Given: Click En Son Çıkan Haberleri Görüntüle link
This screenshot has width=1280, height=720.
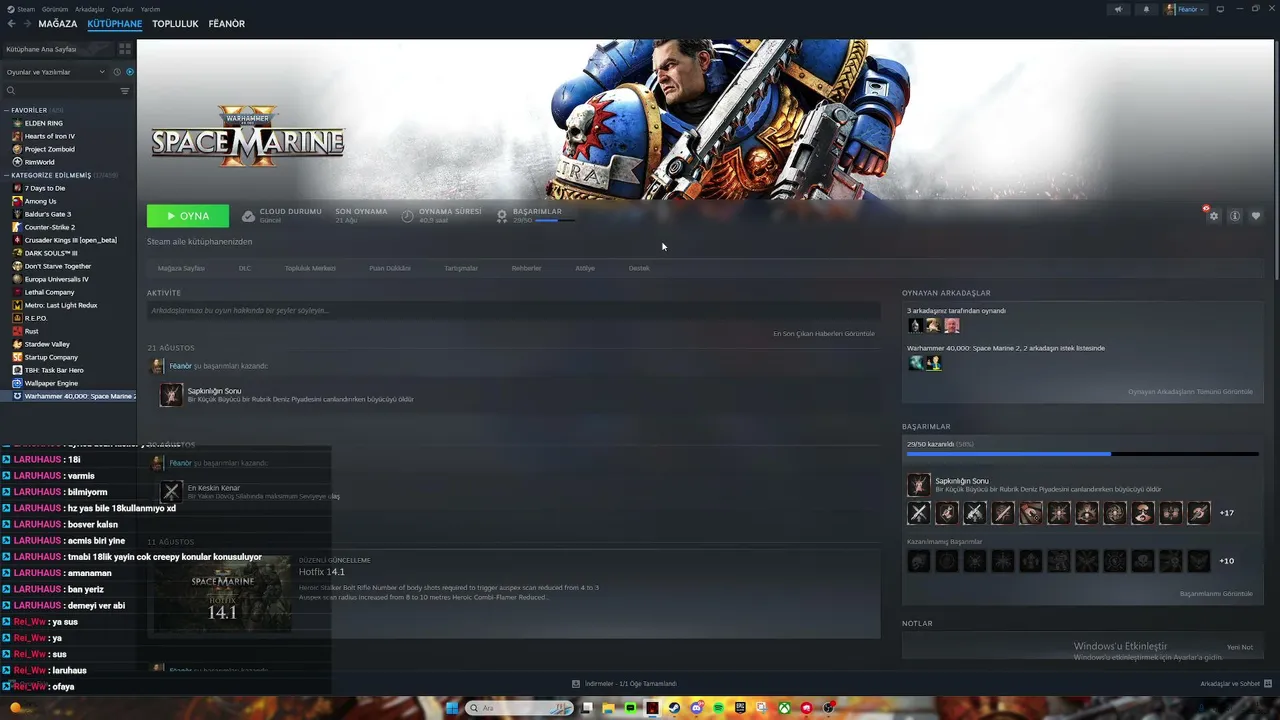Looking at the screenshot, I should point(824,333).
